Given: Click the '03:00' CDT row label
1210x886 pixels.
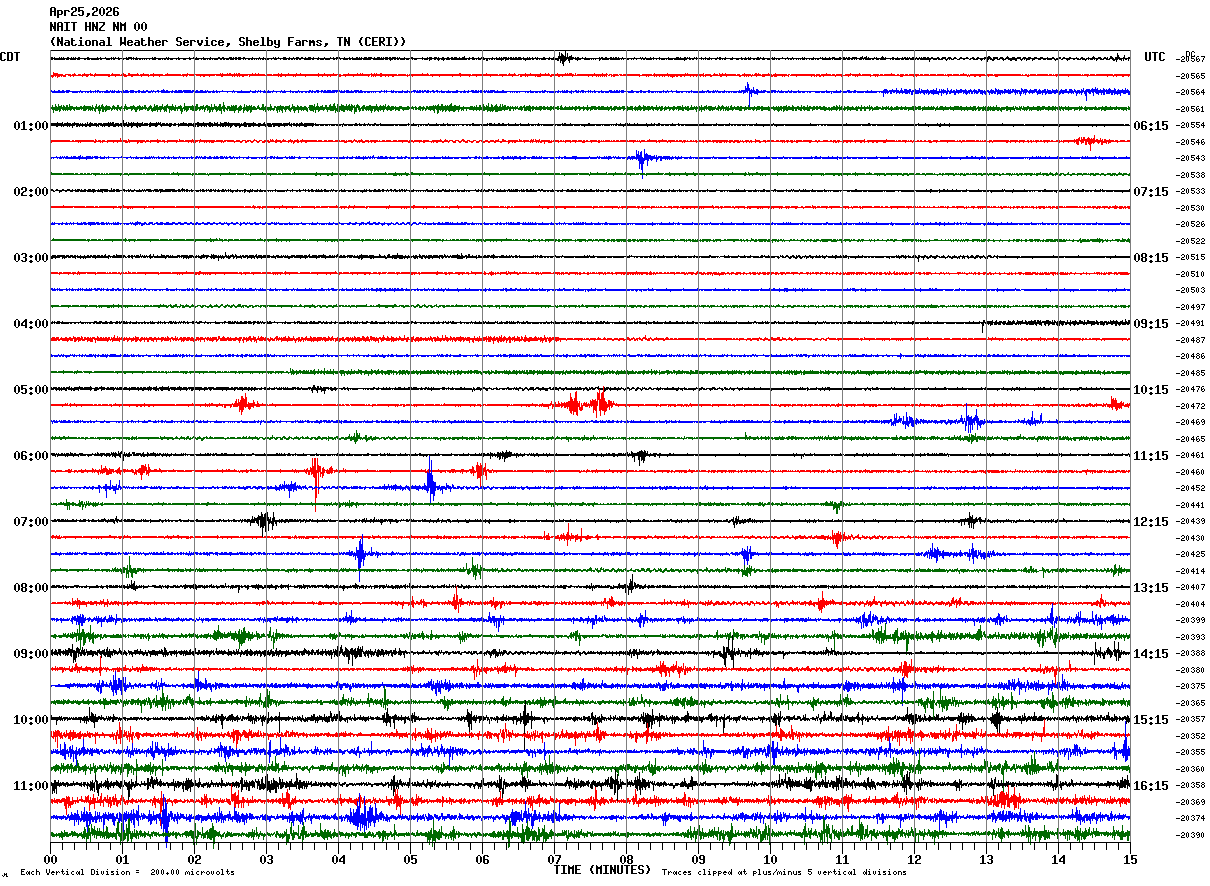Looking at the screenshot, I should coord(31,258).
